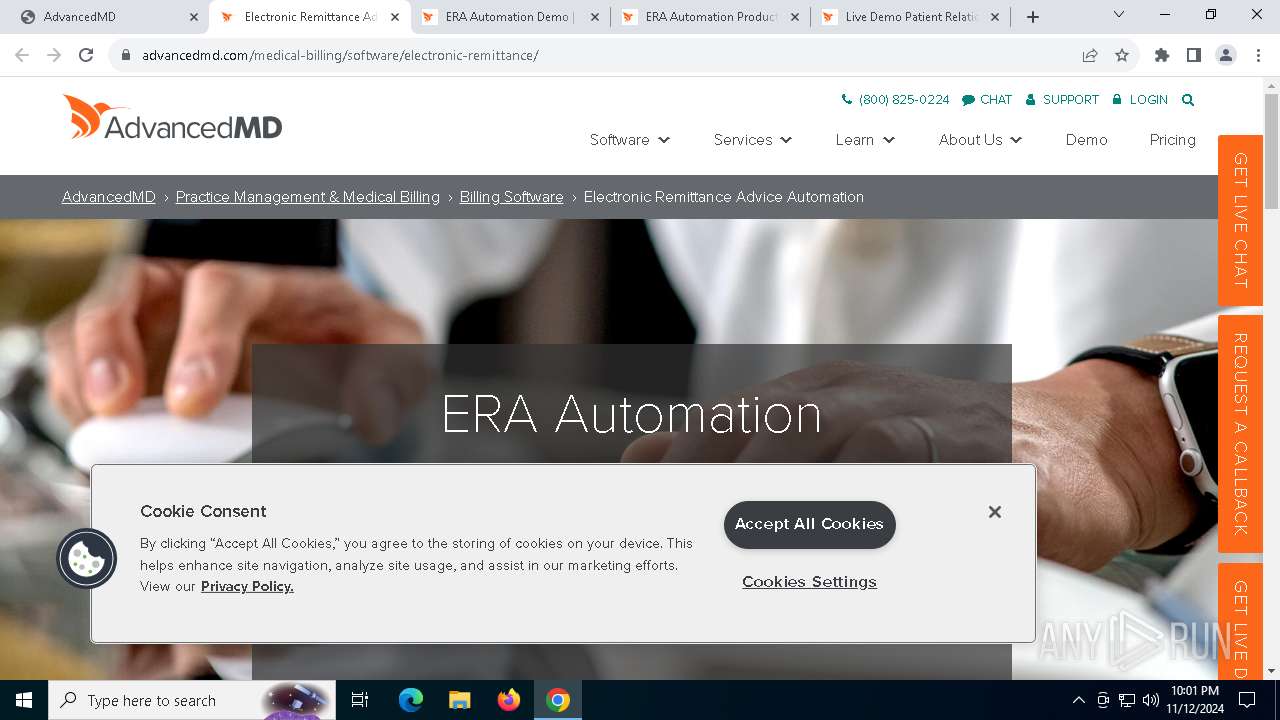Toggle the Chrome side panel icon
Image resolution: width=1280 pixels, height=720 pixels.
click(1194, 55)
